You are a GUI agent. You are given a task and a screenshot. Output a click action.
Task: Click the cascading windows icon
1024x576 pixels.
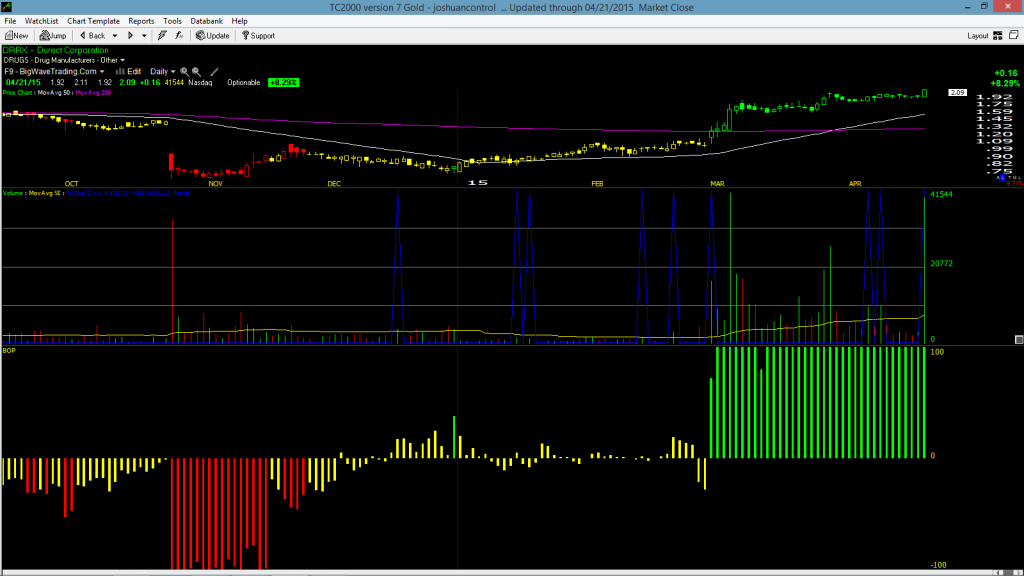(1014, 35)
